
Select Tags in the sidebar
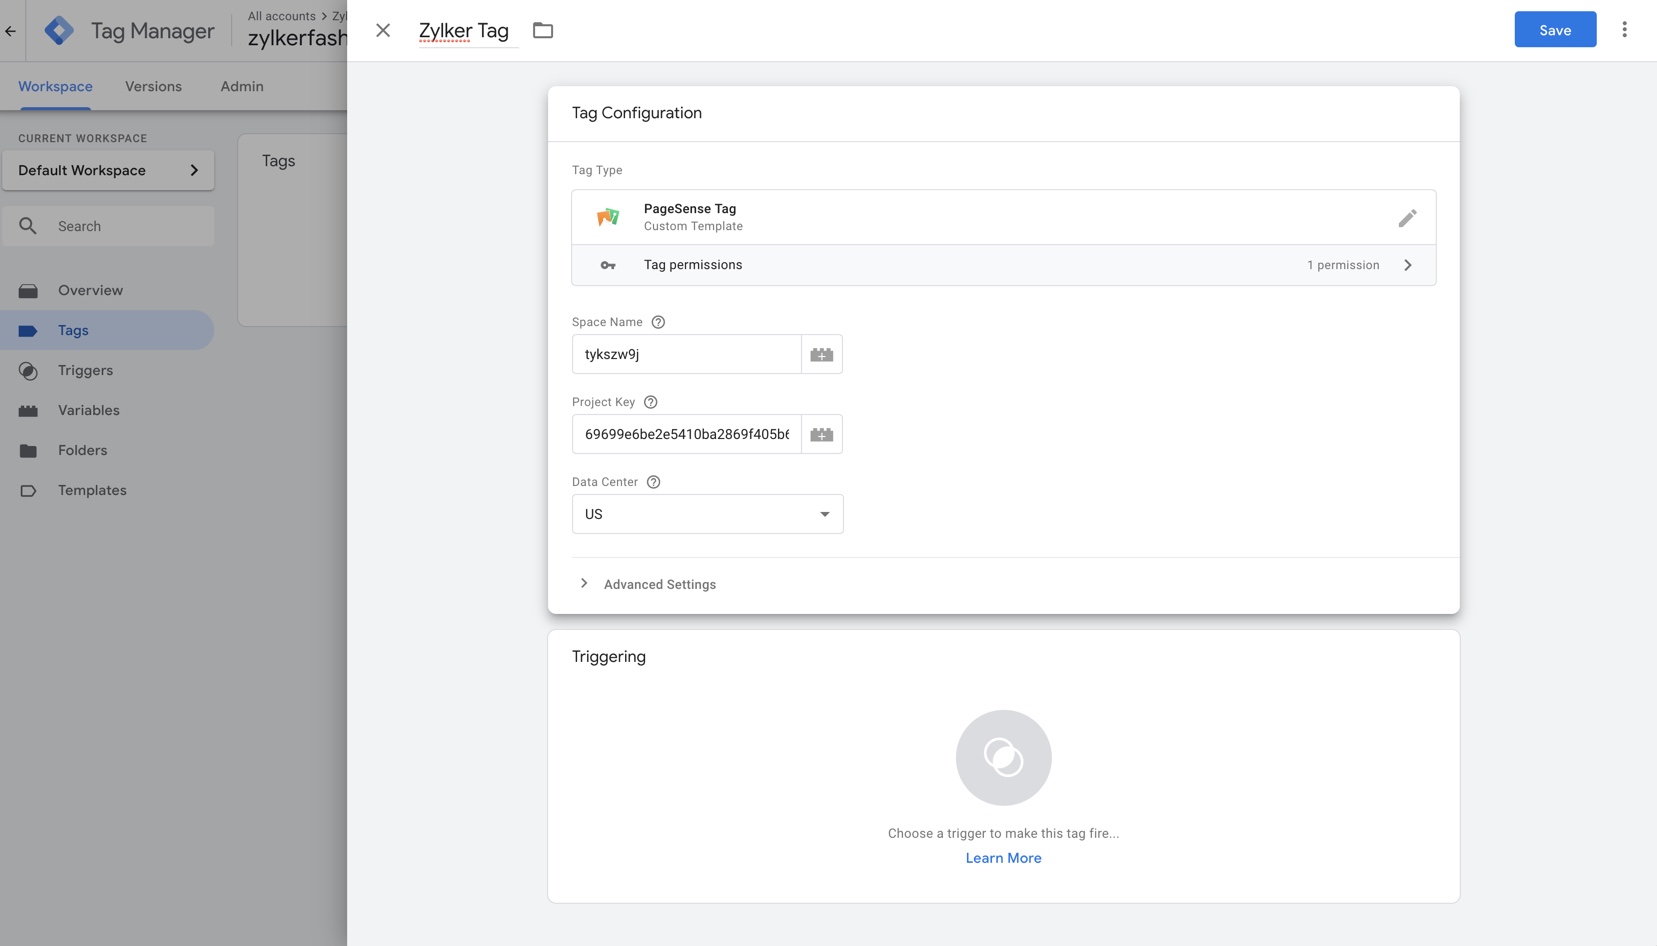(x=107, y=330)
